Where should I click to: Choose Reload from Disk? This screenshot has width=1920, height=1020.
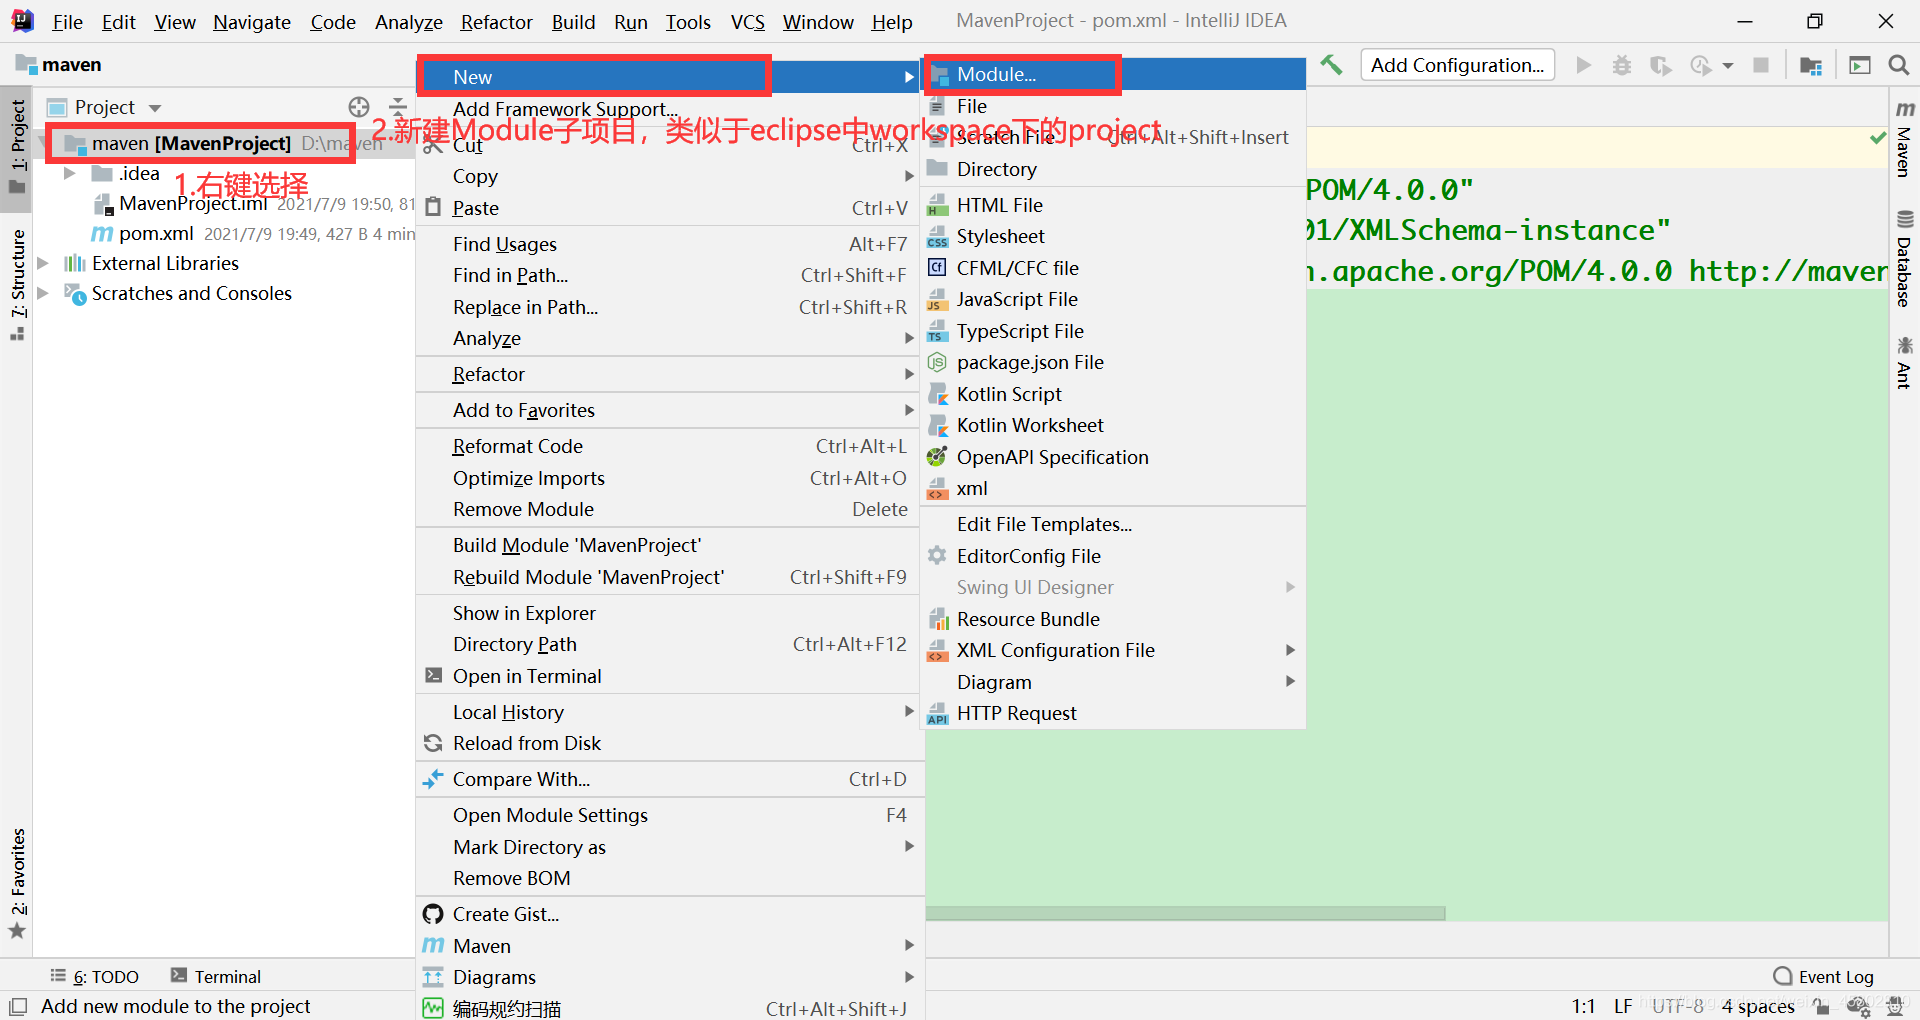[x=668, y=743]
